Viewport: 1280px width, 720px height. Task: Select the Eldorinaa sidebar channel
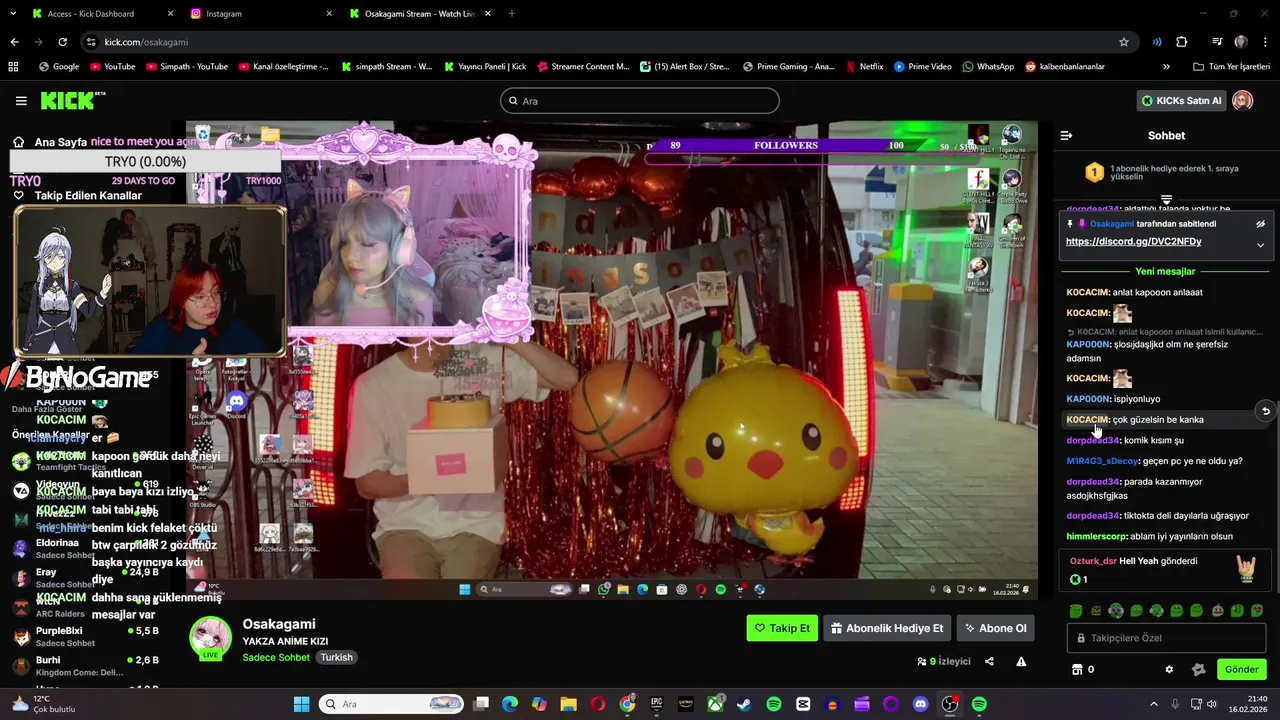[85, 549]
